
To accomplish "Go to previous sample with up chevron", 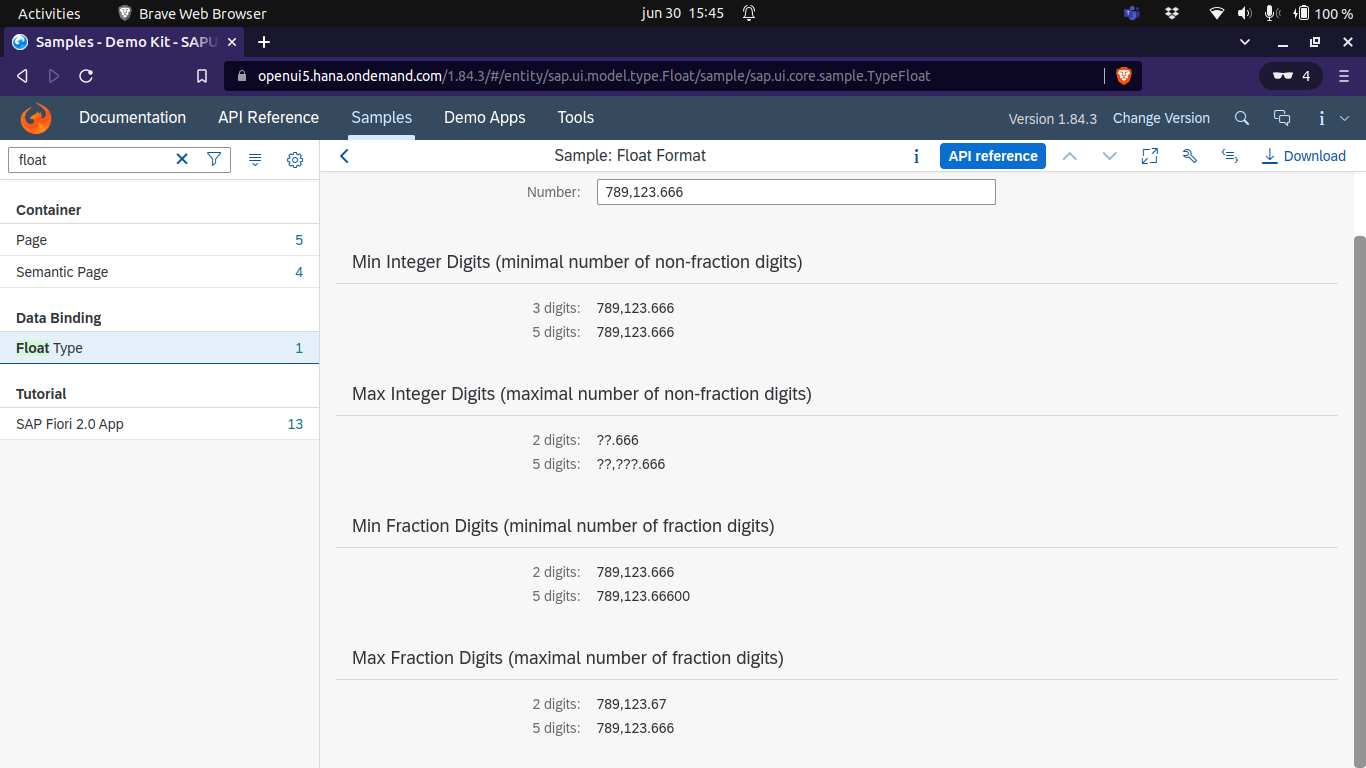I will tap(1070, 156).
